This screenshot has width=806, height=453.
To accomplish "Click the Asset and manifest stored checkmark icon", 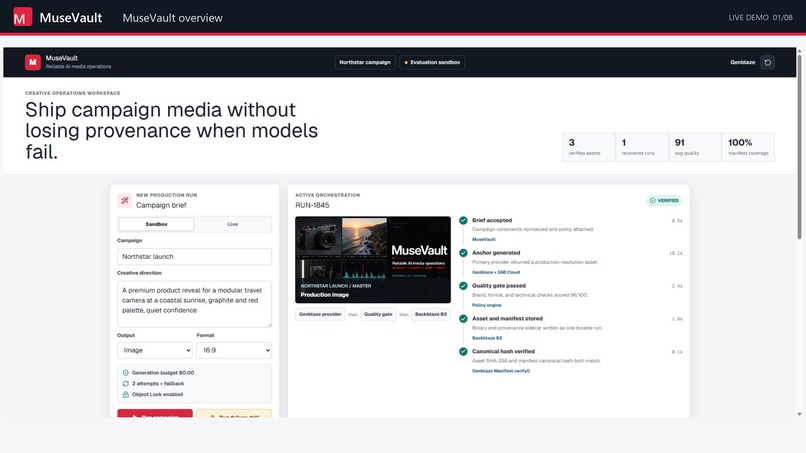I will click(463, 319).
